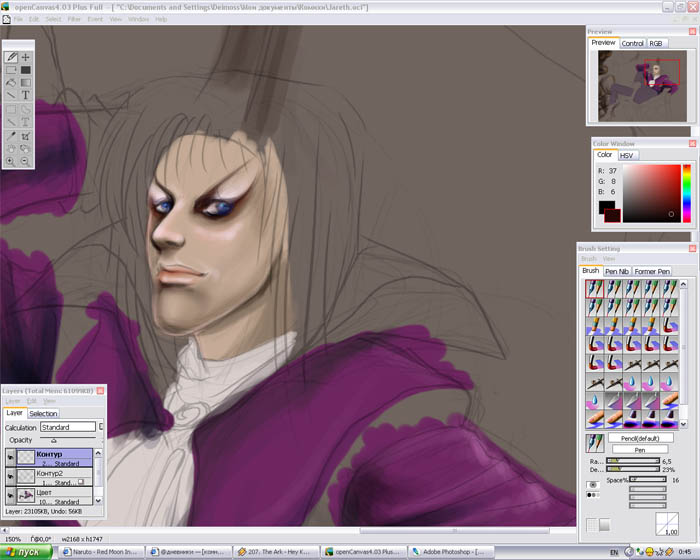Adjust the density slider showing 23%

coord(633,469)
